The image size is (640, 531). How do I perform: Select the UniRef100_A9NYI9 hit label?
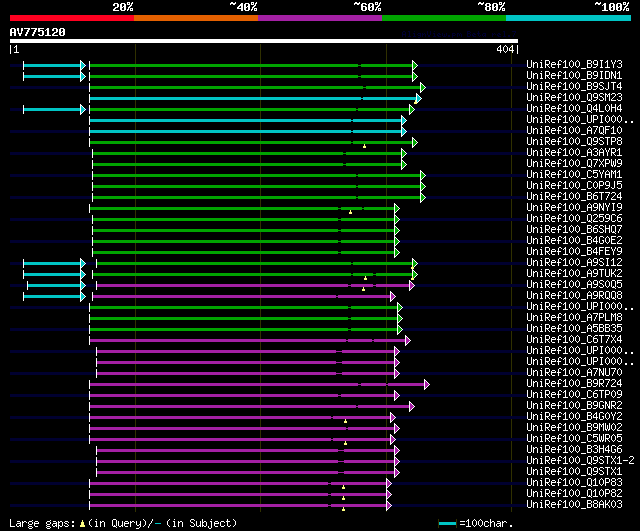[x=574, y=207]
